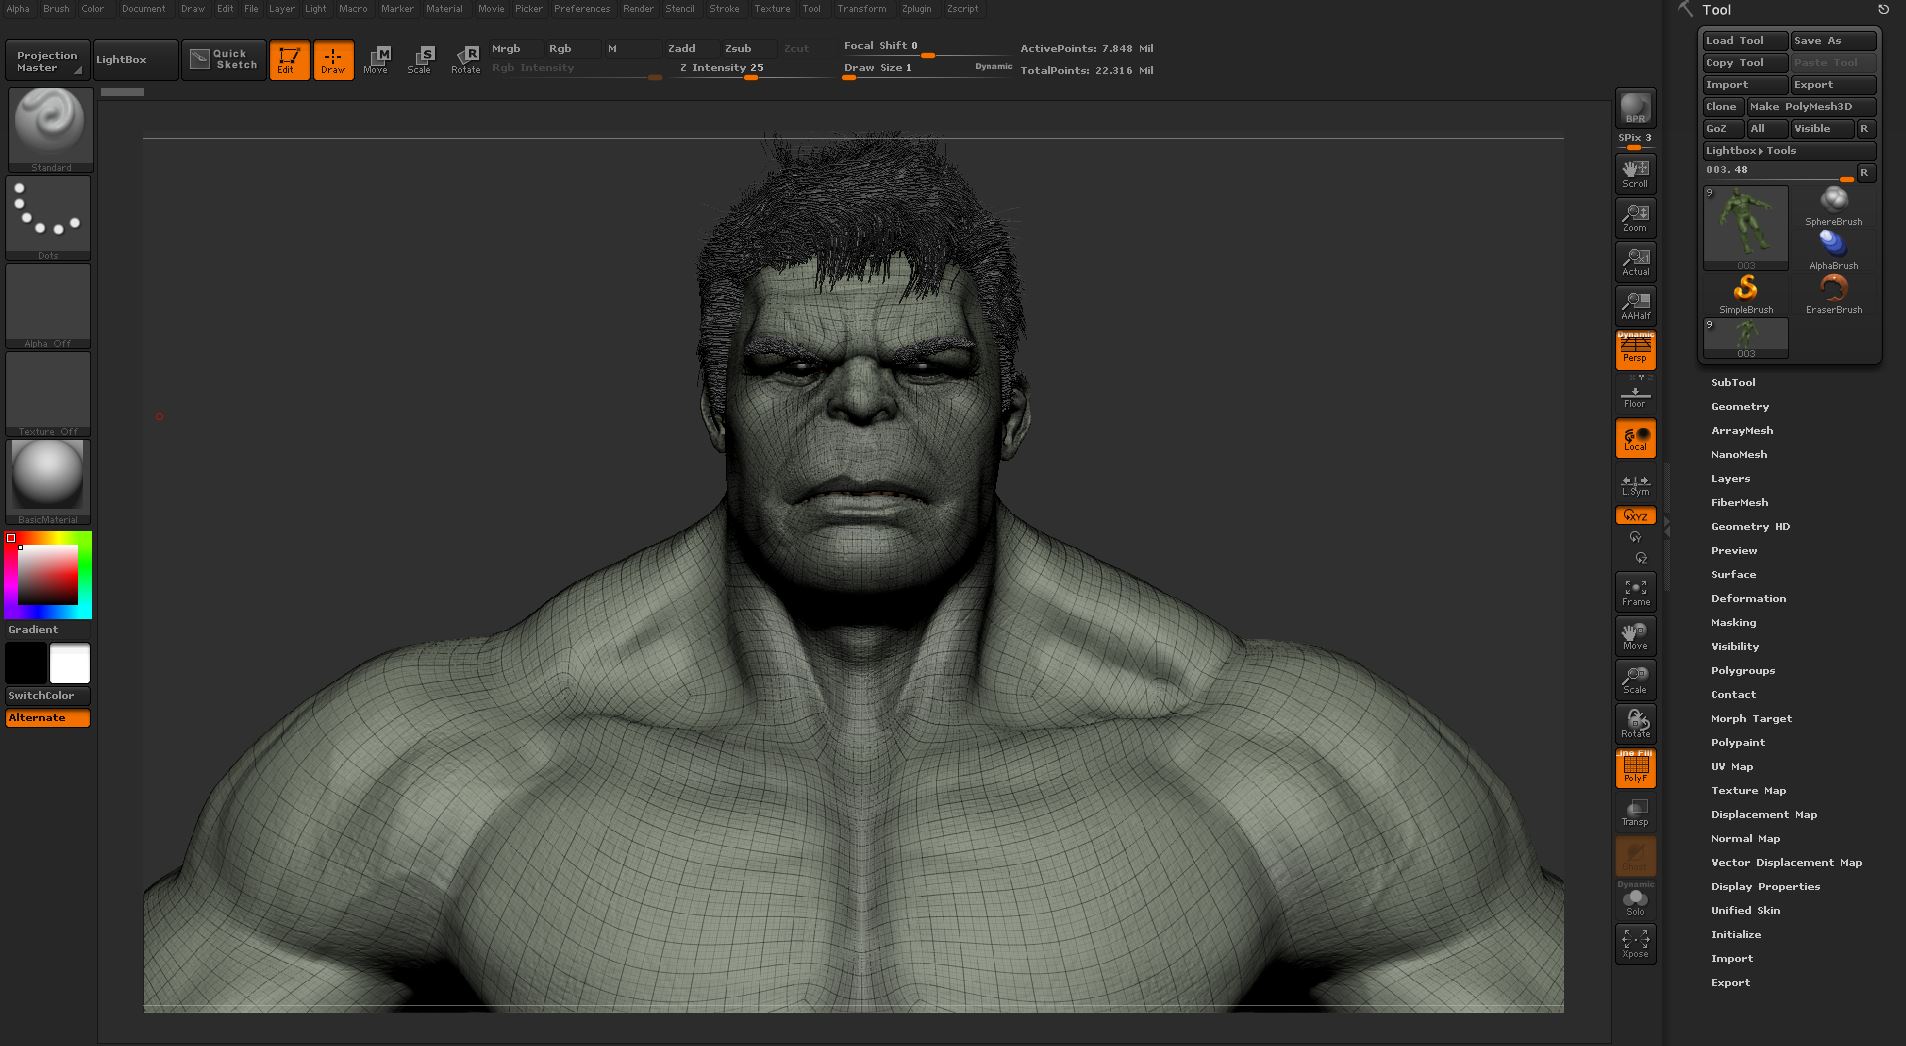Open the Brush menu
1906x1046 pixels.
click(x=56, y=8)
